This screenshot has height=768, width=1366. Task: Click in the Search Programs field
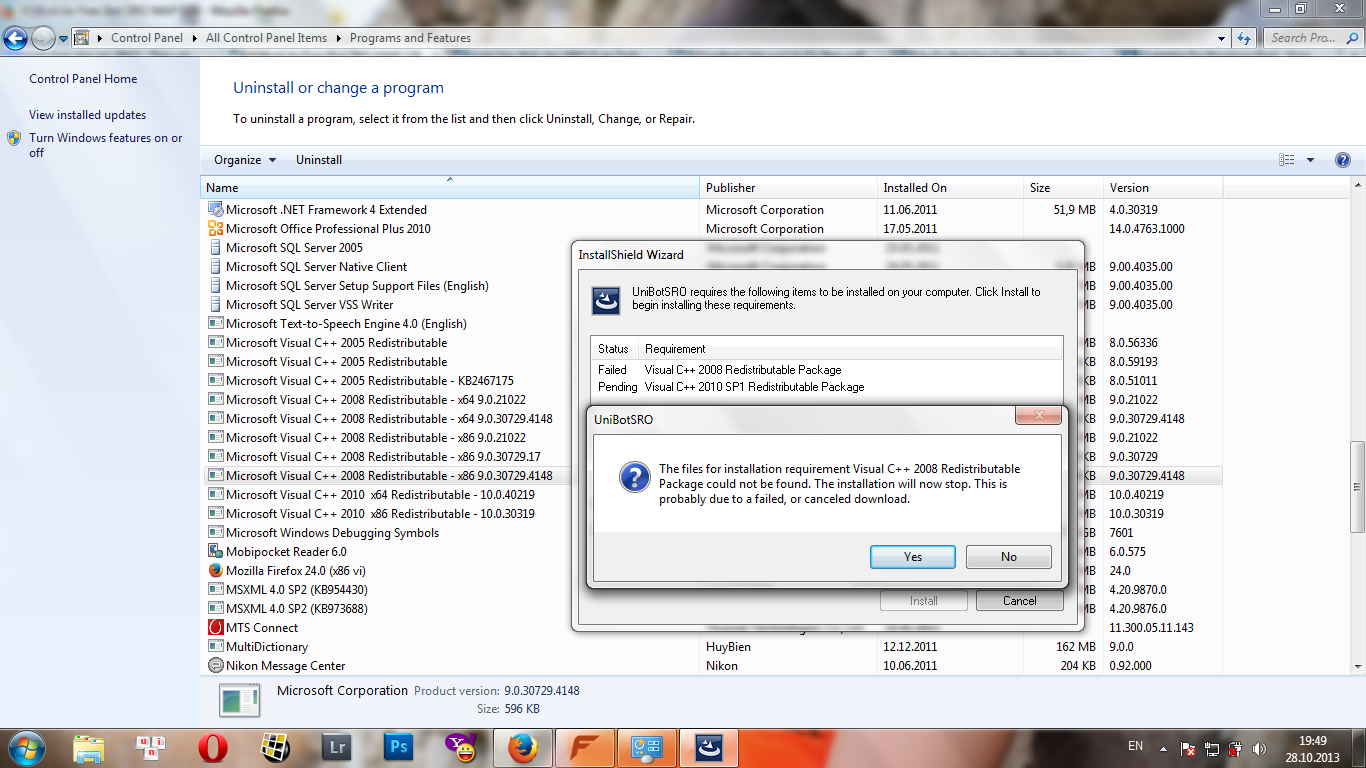1313,38
